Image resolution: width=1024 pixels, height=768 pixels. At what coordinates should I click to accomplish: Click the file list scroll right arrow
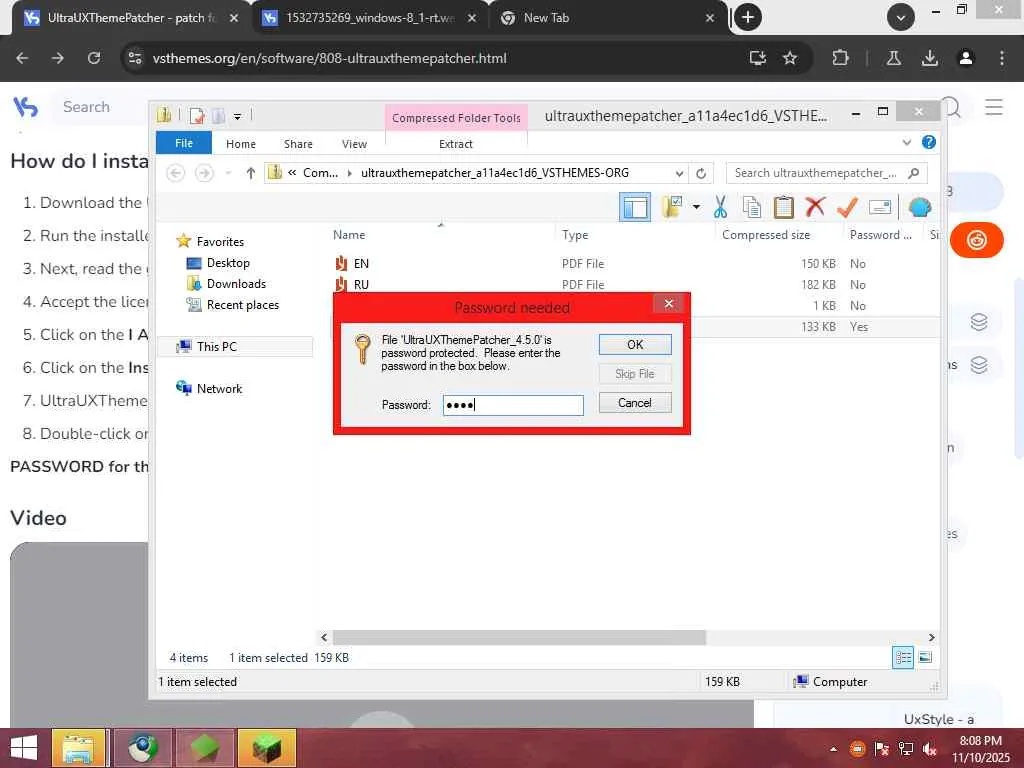click(x=931, y=637)
